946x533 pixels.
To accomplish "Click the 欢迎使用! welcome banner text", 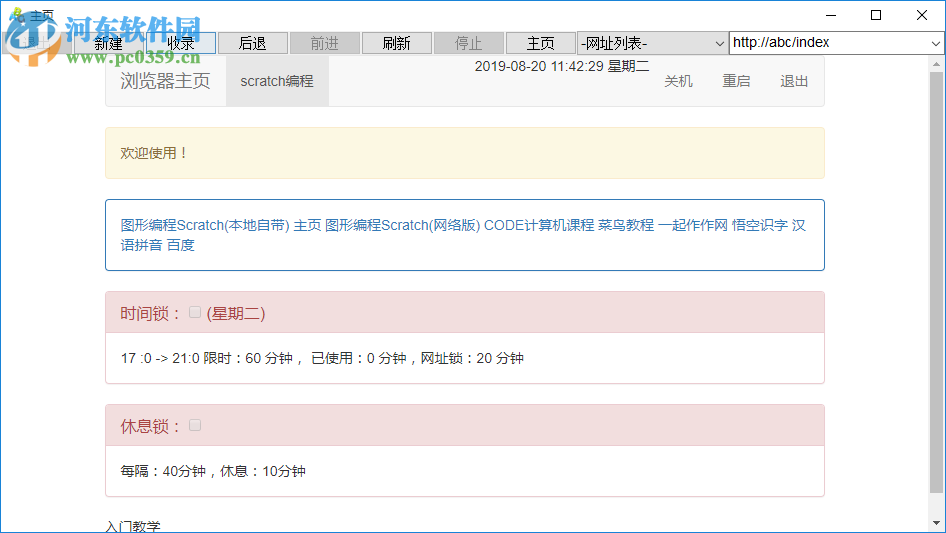I will [x=154, y=153].
